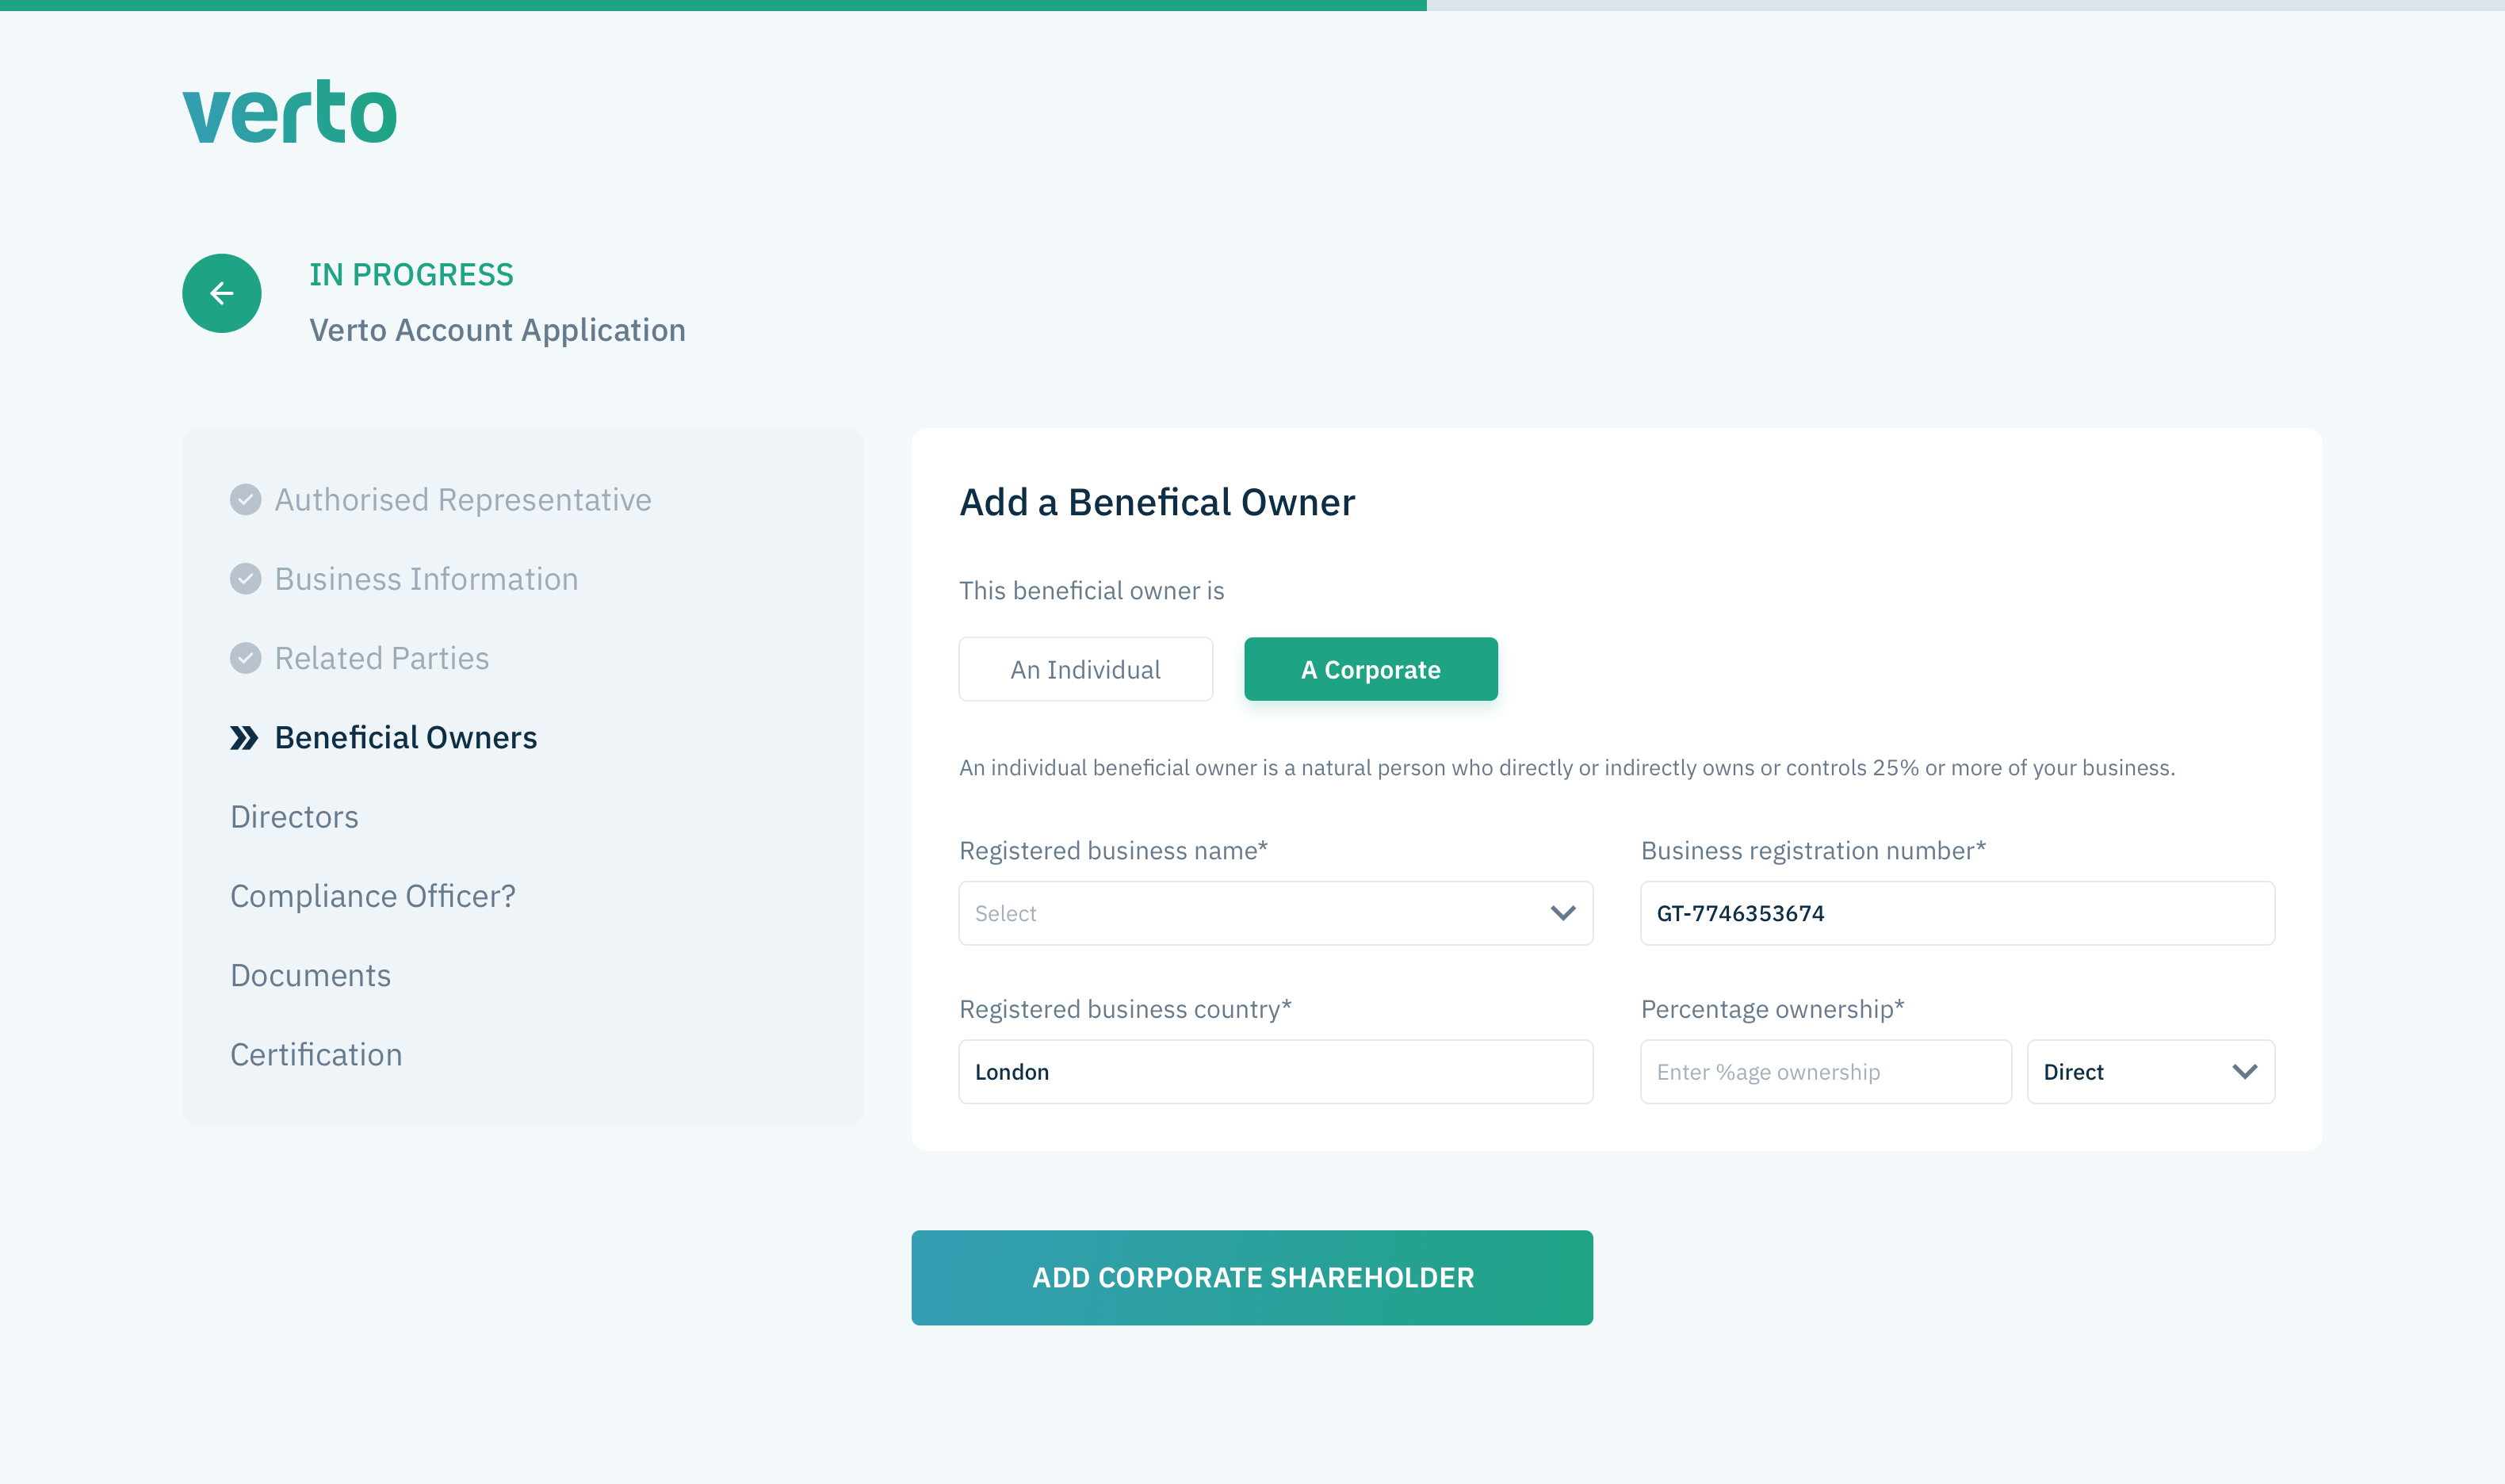Click the Verto logo

289,112
